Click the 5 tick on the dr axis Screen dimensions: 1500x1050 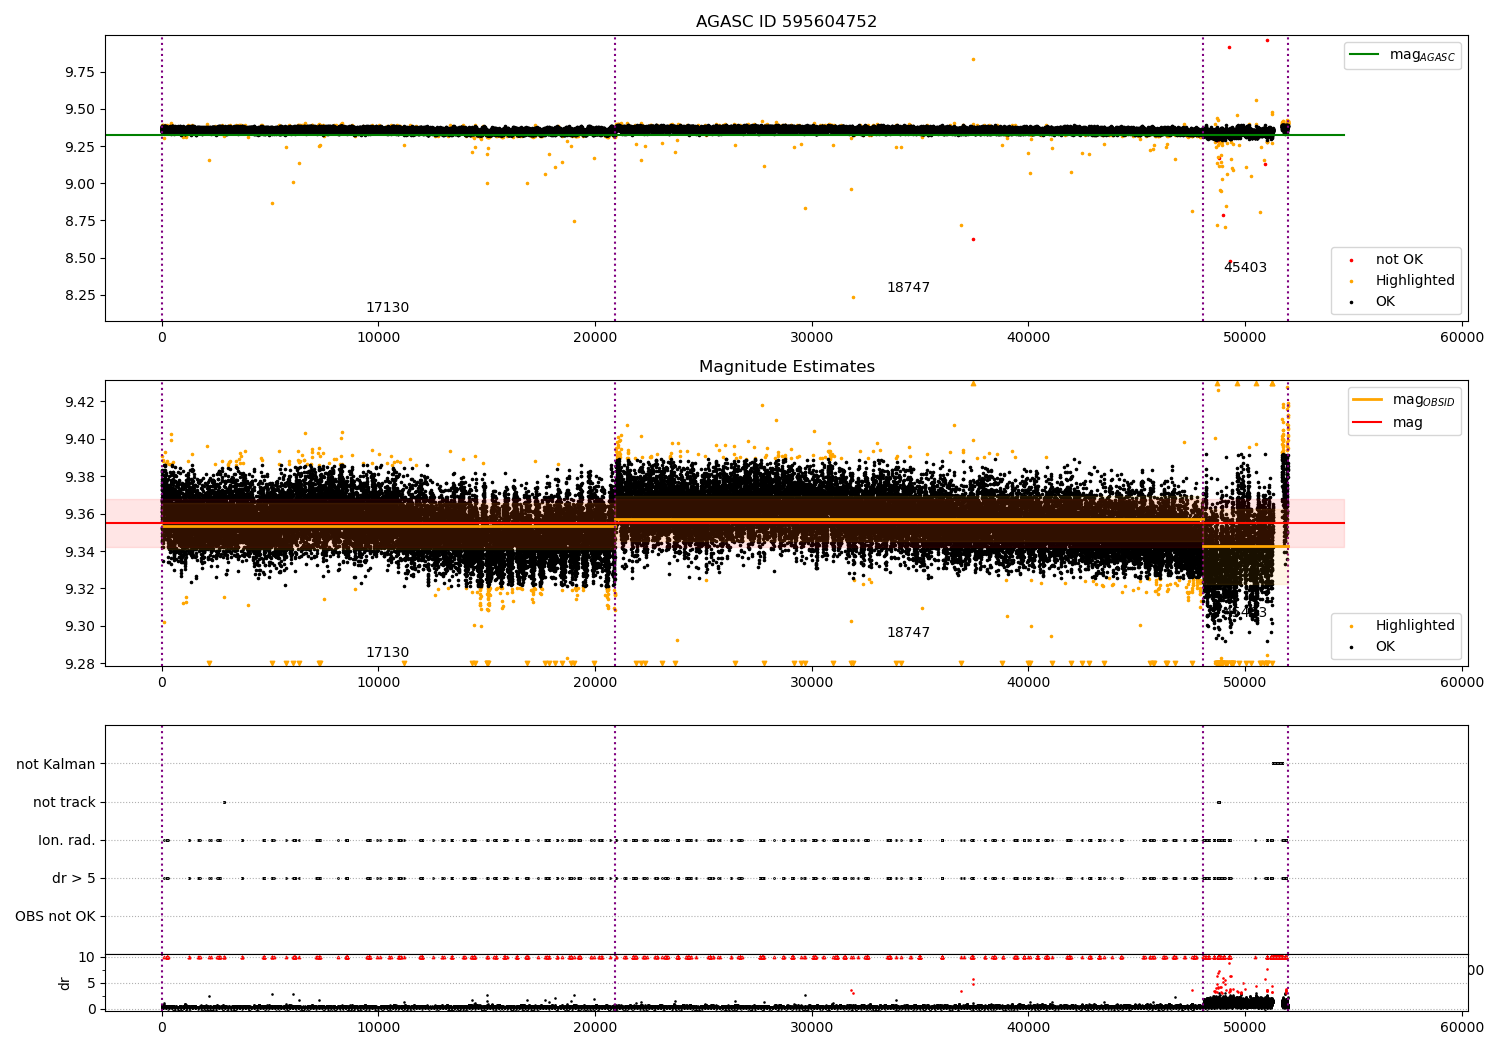(92, 983)
